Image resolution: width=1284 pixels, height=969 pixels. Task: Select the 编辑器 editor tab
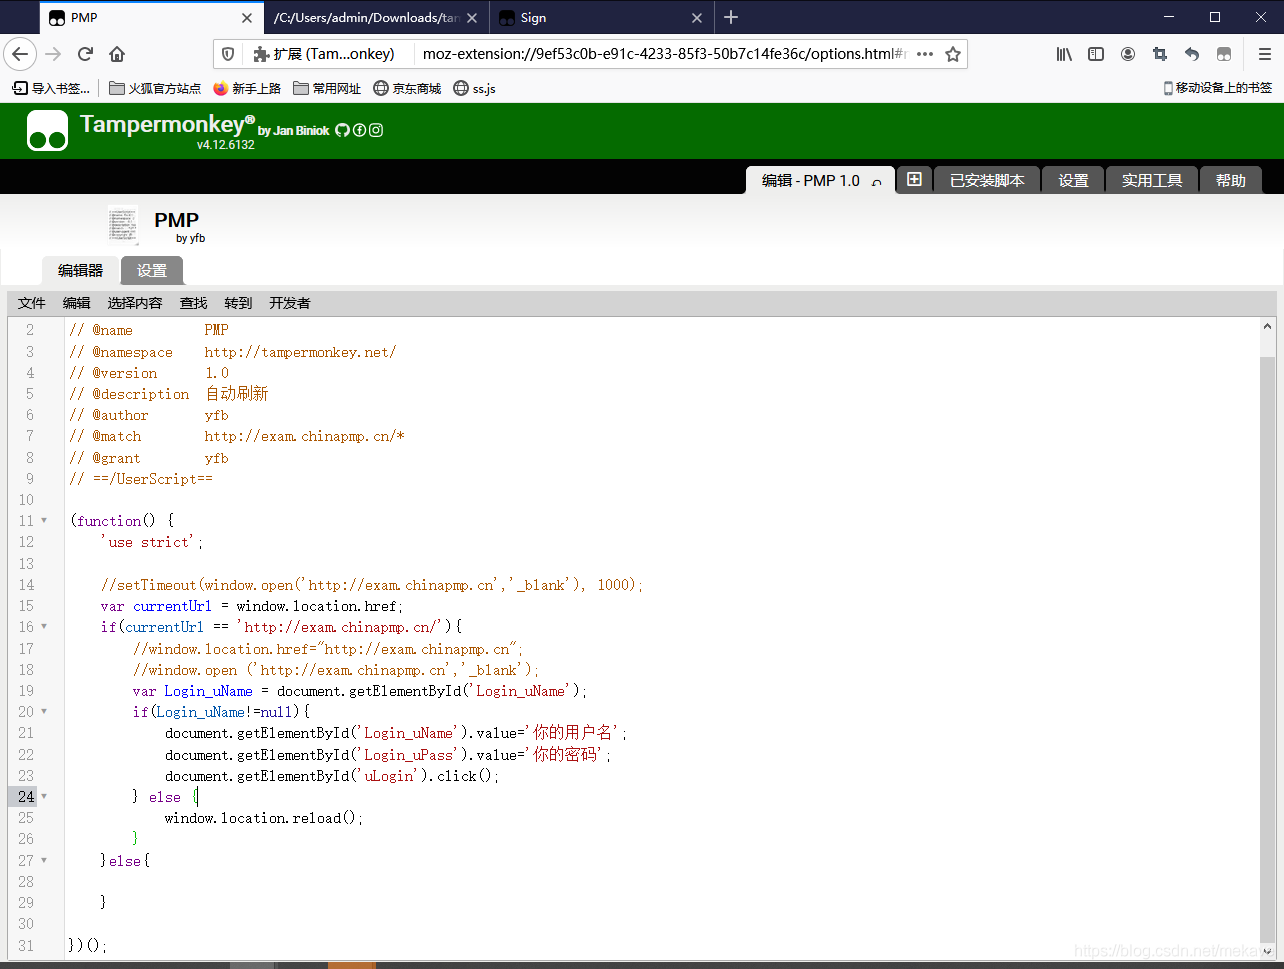80,271
